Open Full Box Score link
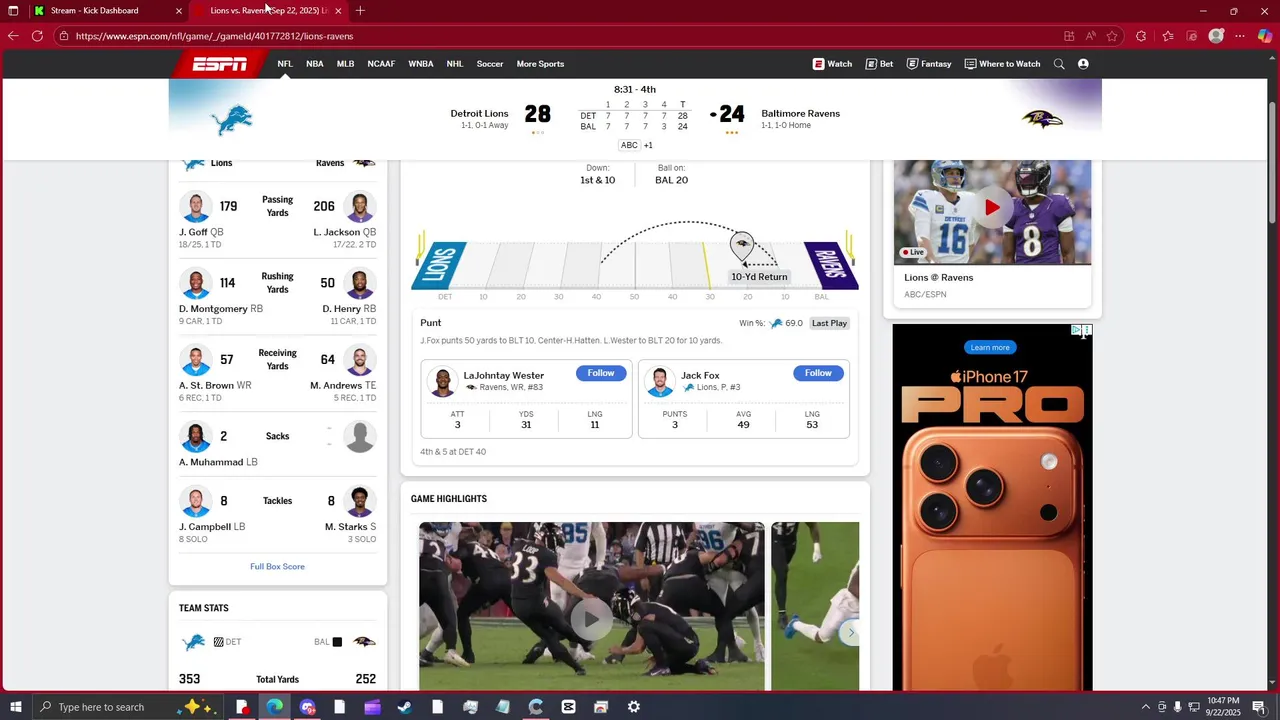The width and height of the screenshot is (1280, 720). (x=277, y=567)
